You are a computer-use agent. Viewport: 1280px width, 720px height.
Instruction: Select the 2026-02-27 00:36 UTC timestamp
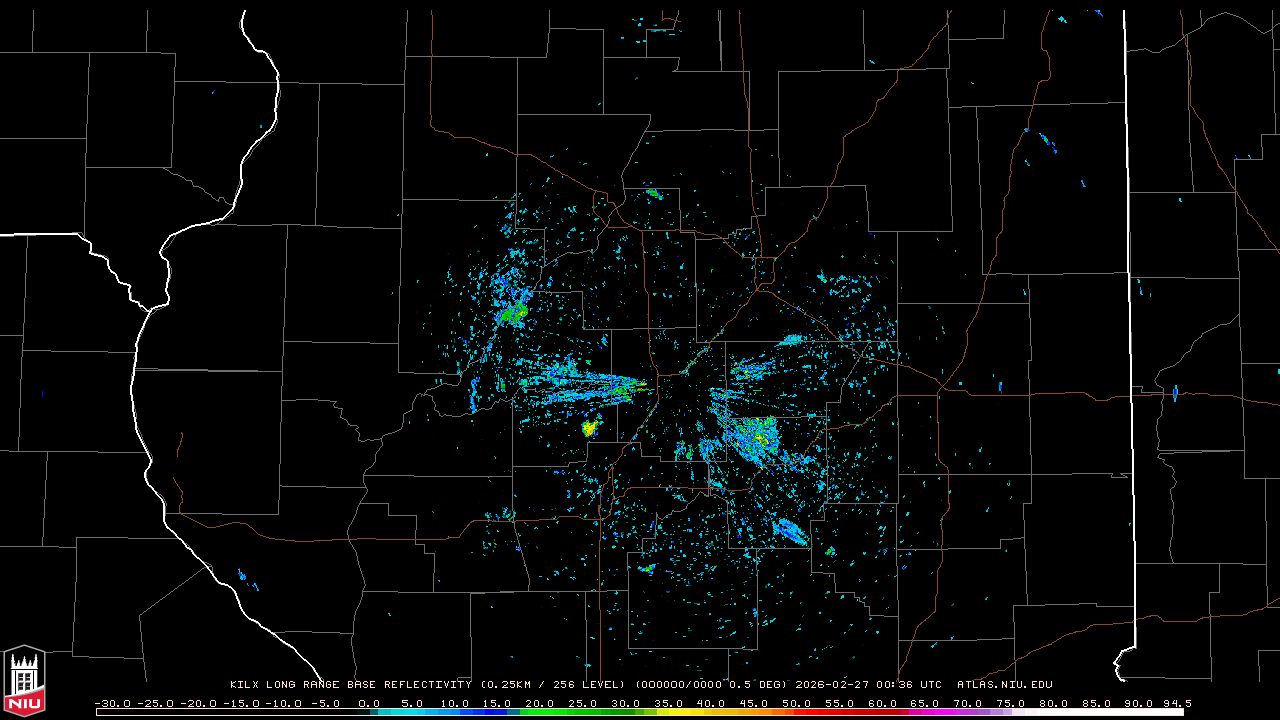point(868,685)
